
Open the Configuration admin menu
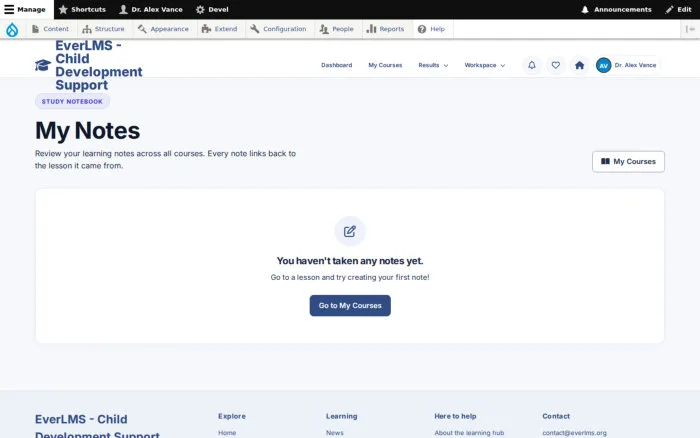[279, 29]
